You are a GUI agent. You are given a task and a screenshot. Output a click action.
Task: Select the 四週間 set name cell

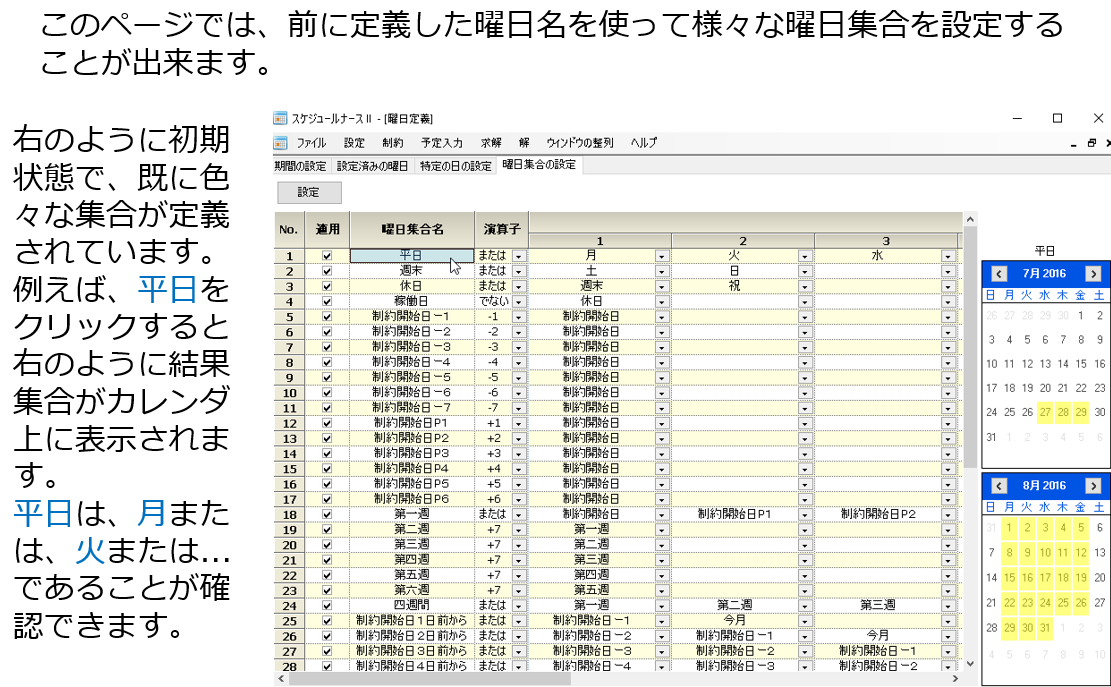(x=412, y=606)
